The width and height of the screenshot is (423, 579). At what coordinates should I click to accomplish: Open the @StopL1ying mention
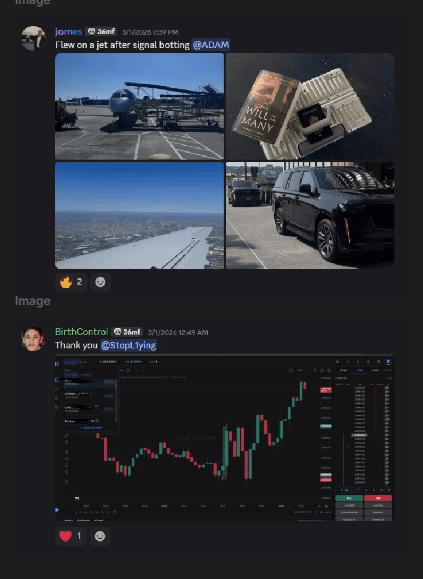(128, 345)
